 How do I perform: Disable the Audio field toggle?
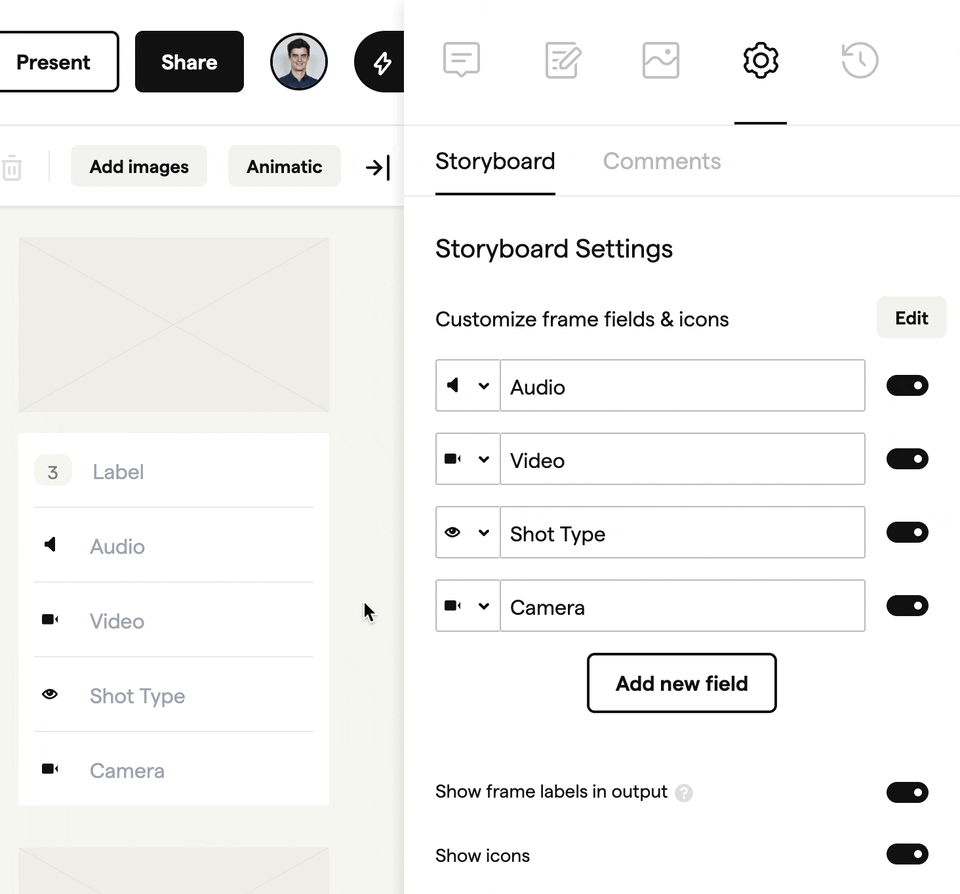click(907, 386)
